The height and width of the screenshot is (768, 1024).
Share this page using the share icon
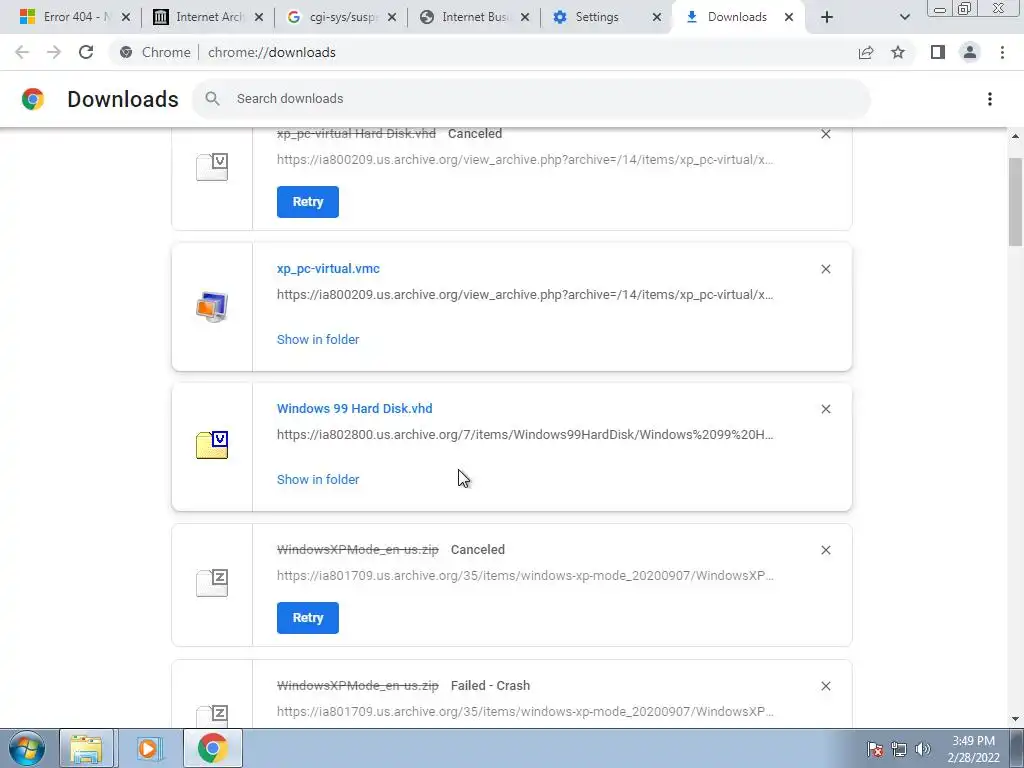(x=866, y=52)
